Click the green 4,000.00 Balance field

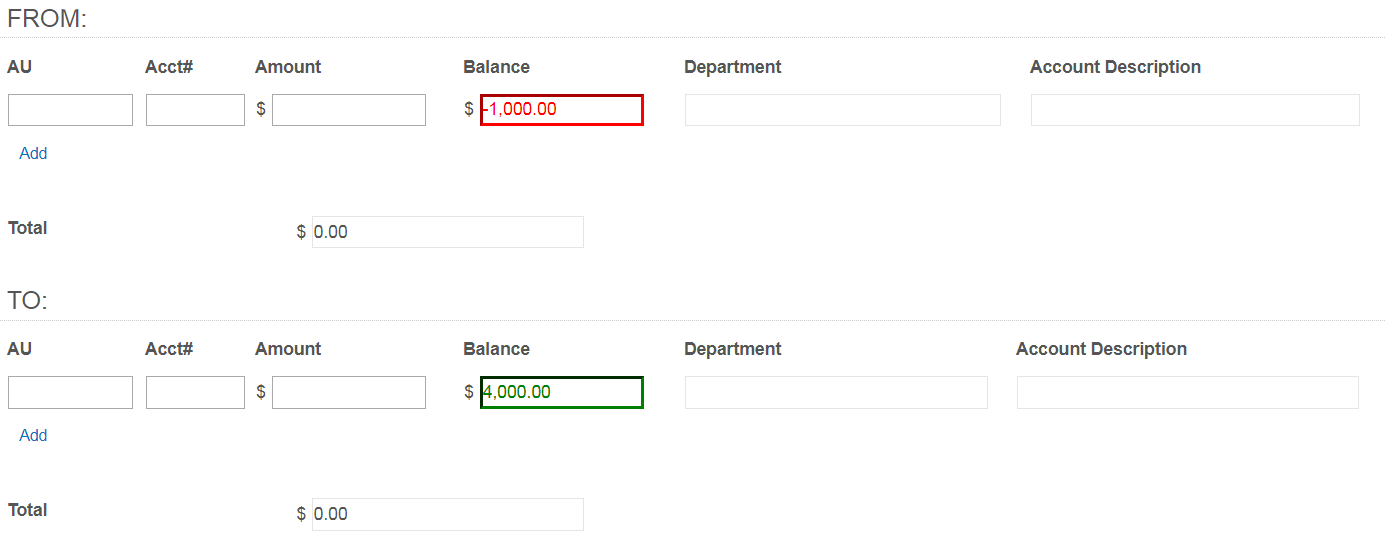[x=561, y=392]
